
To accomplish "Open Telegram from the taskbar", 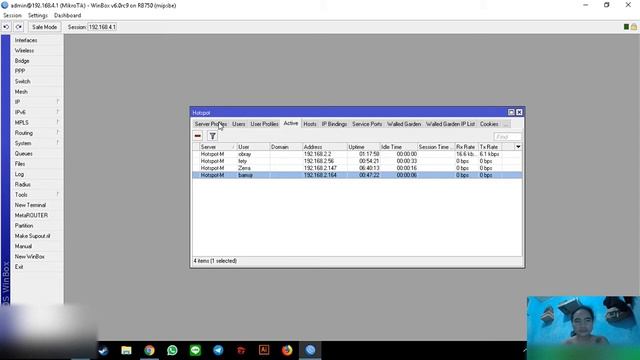I will pos(218,350).
